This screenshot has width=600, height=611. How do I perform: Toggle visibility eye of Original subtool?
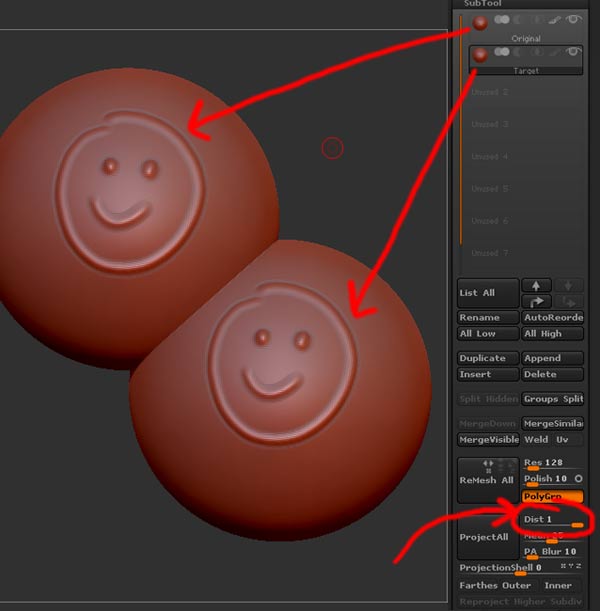click(574, 19)
